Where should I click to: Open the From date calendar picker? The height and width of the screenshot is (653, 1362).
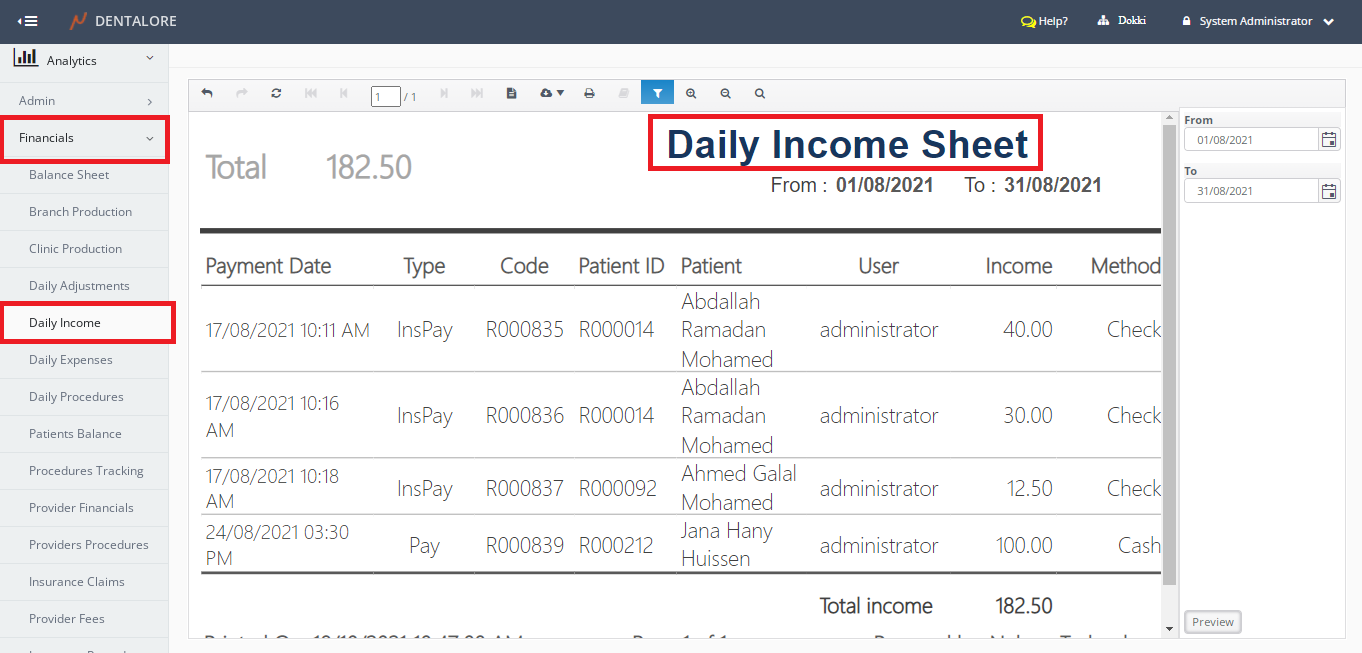(x=1328, y=140)
